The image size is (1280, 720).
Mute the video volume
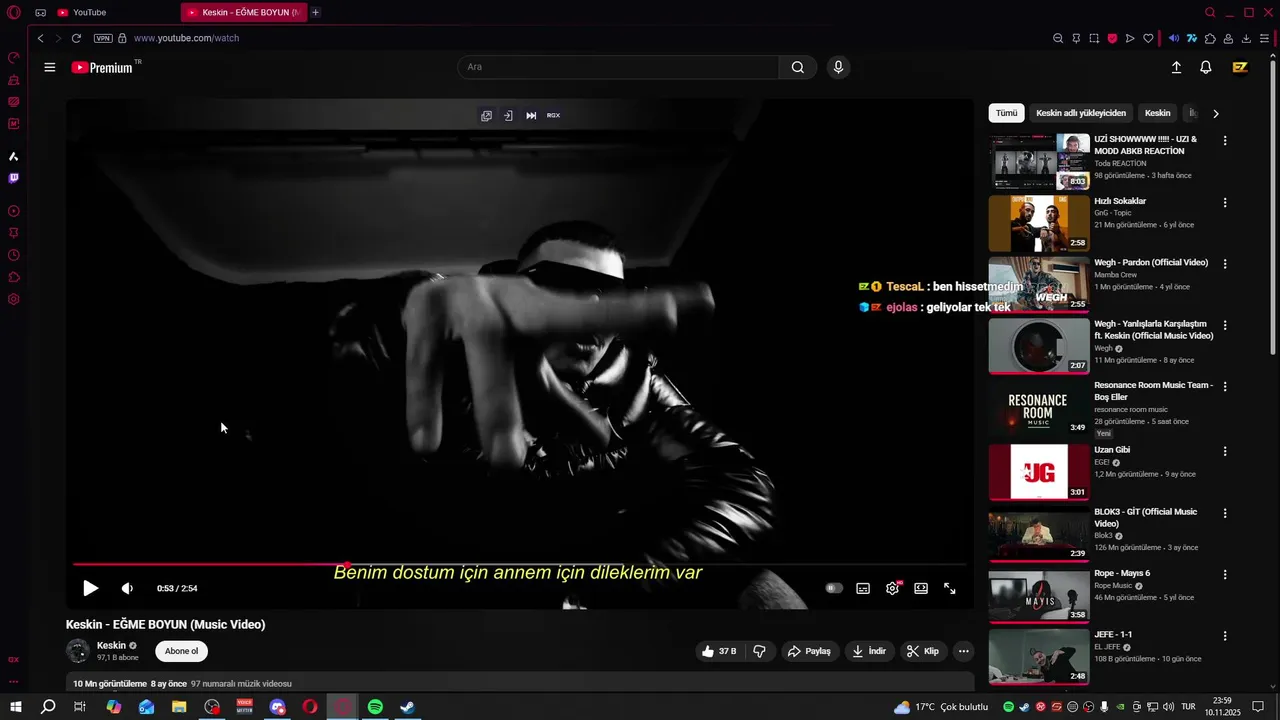pyautogui.click(x=127, y=588)
